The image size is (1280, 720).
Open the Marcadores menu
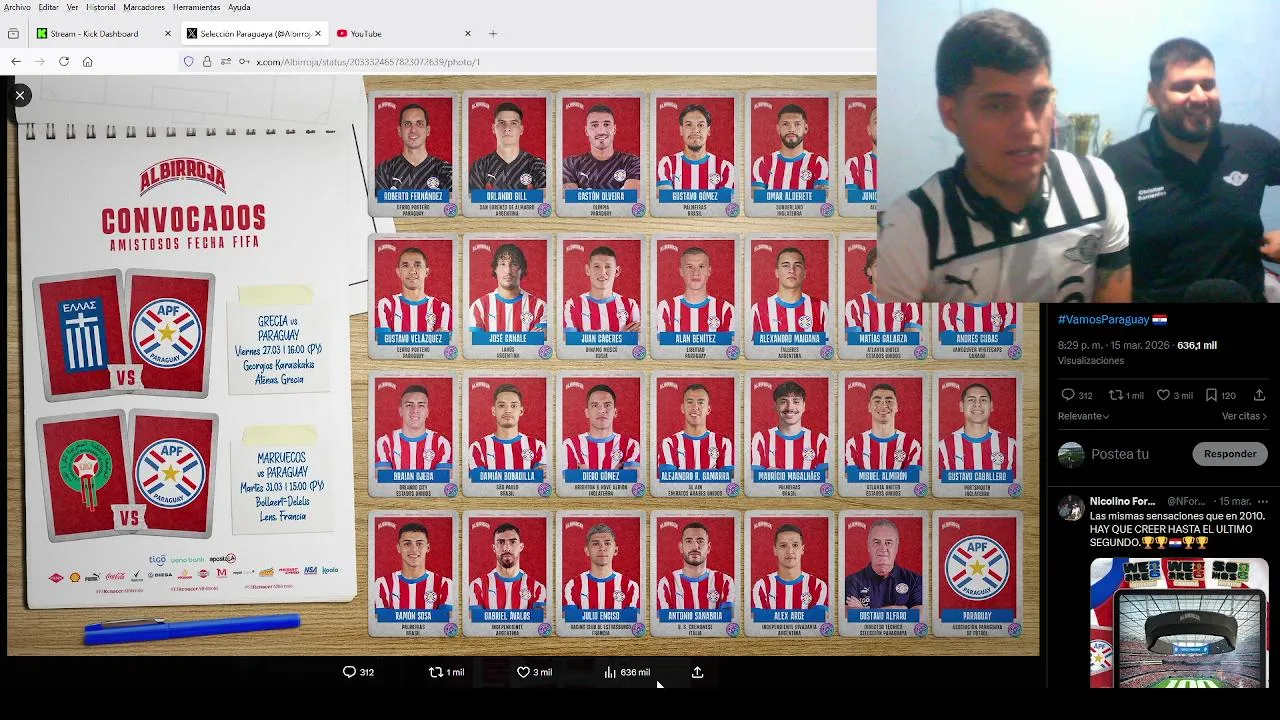pos(144,7)
